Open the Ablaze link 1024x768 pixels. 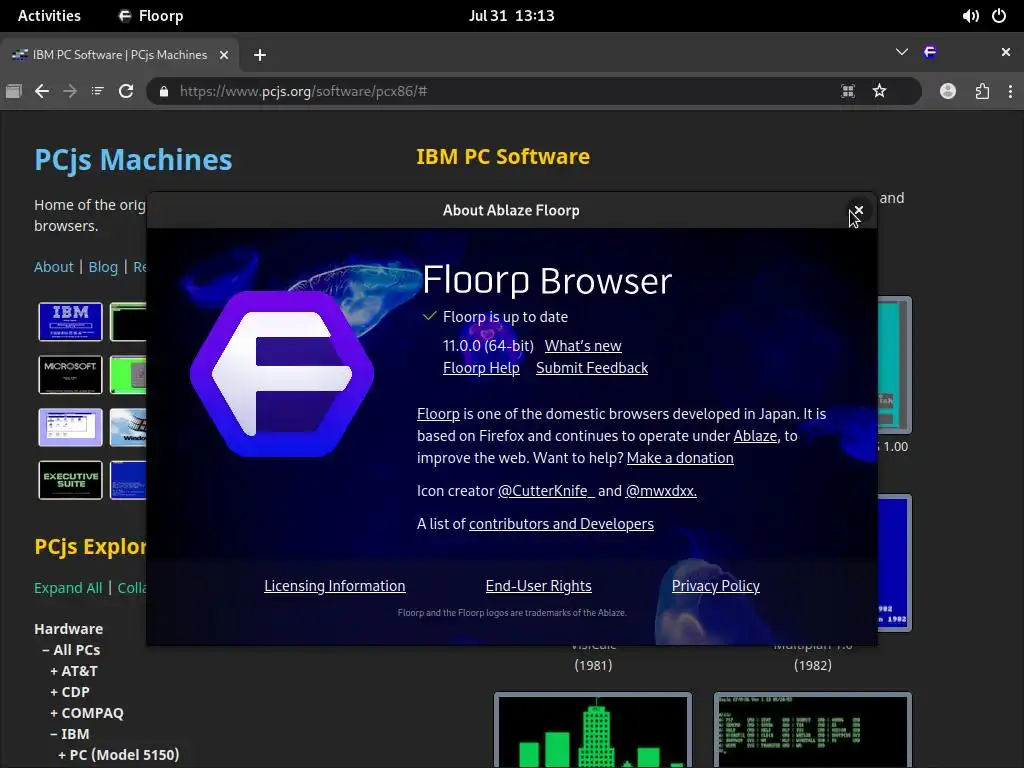[755, 436]
